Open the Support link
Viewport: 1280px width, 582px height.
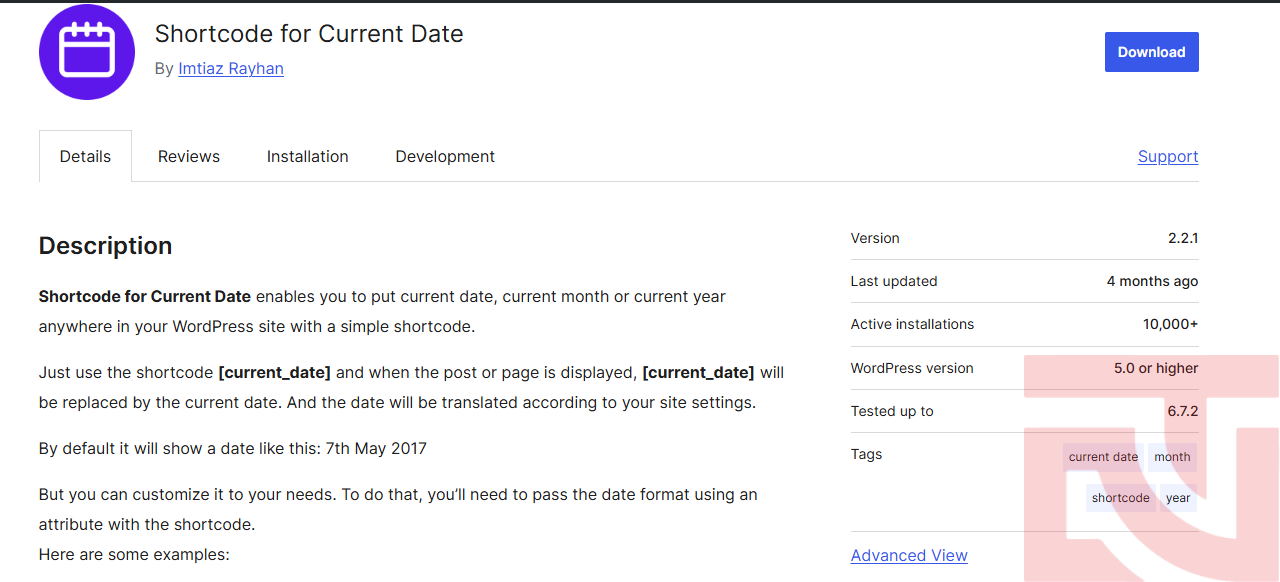(x=1168, y=156)
